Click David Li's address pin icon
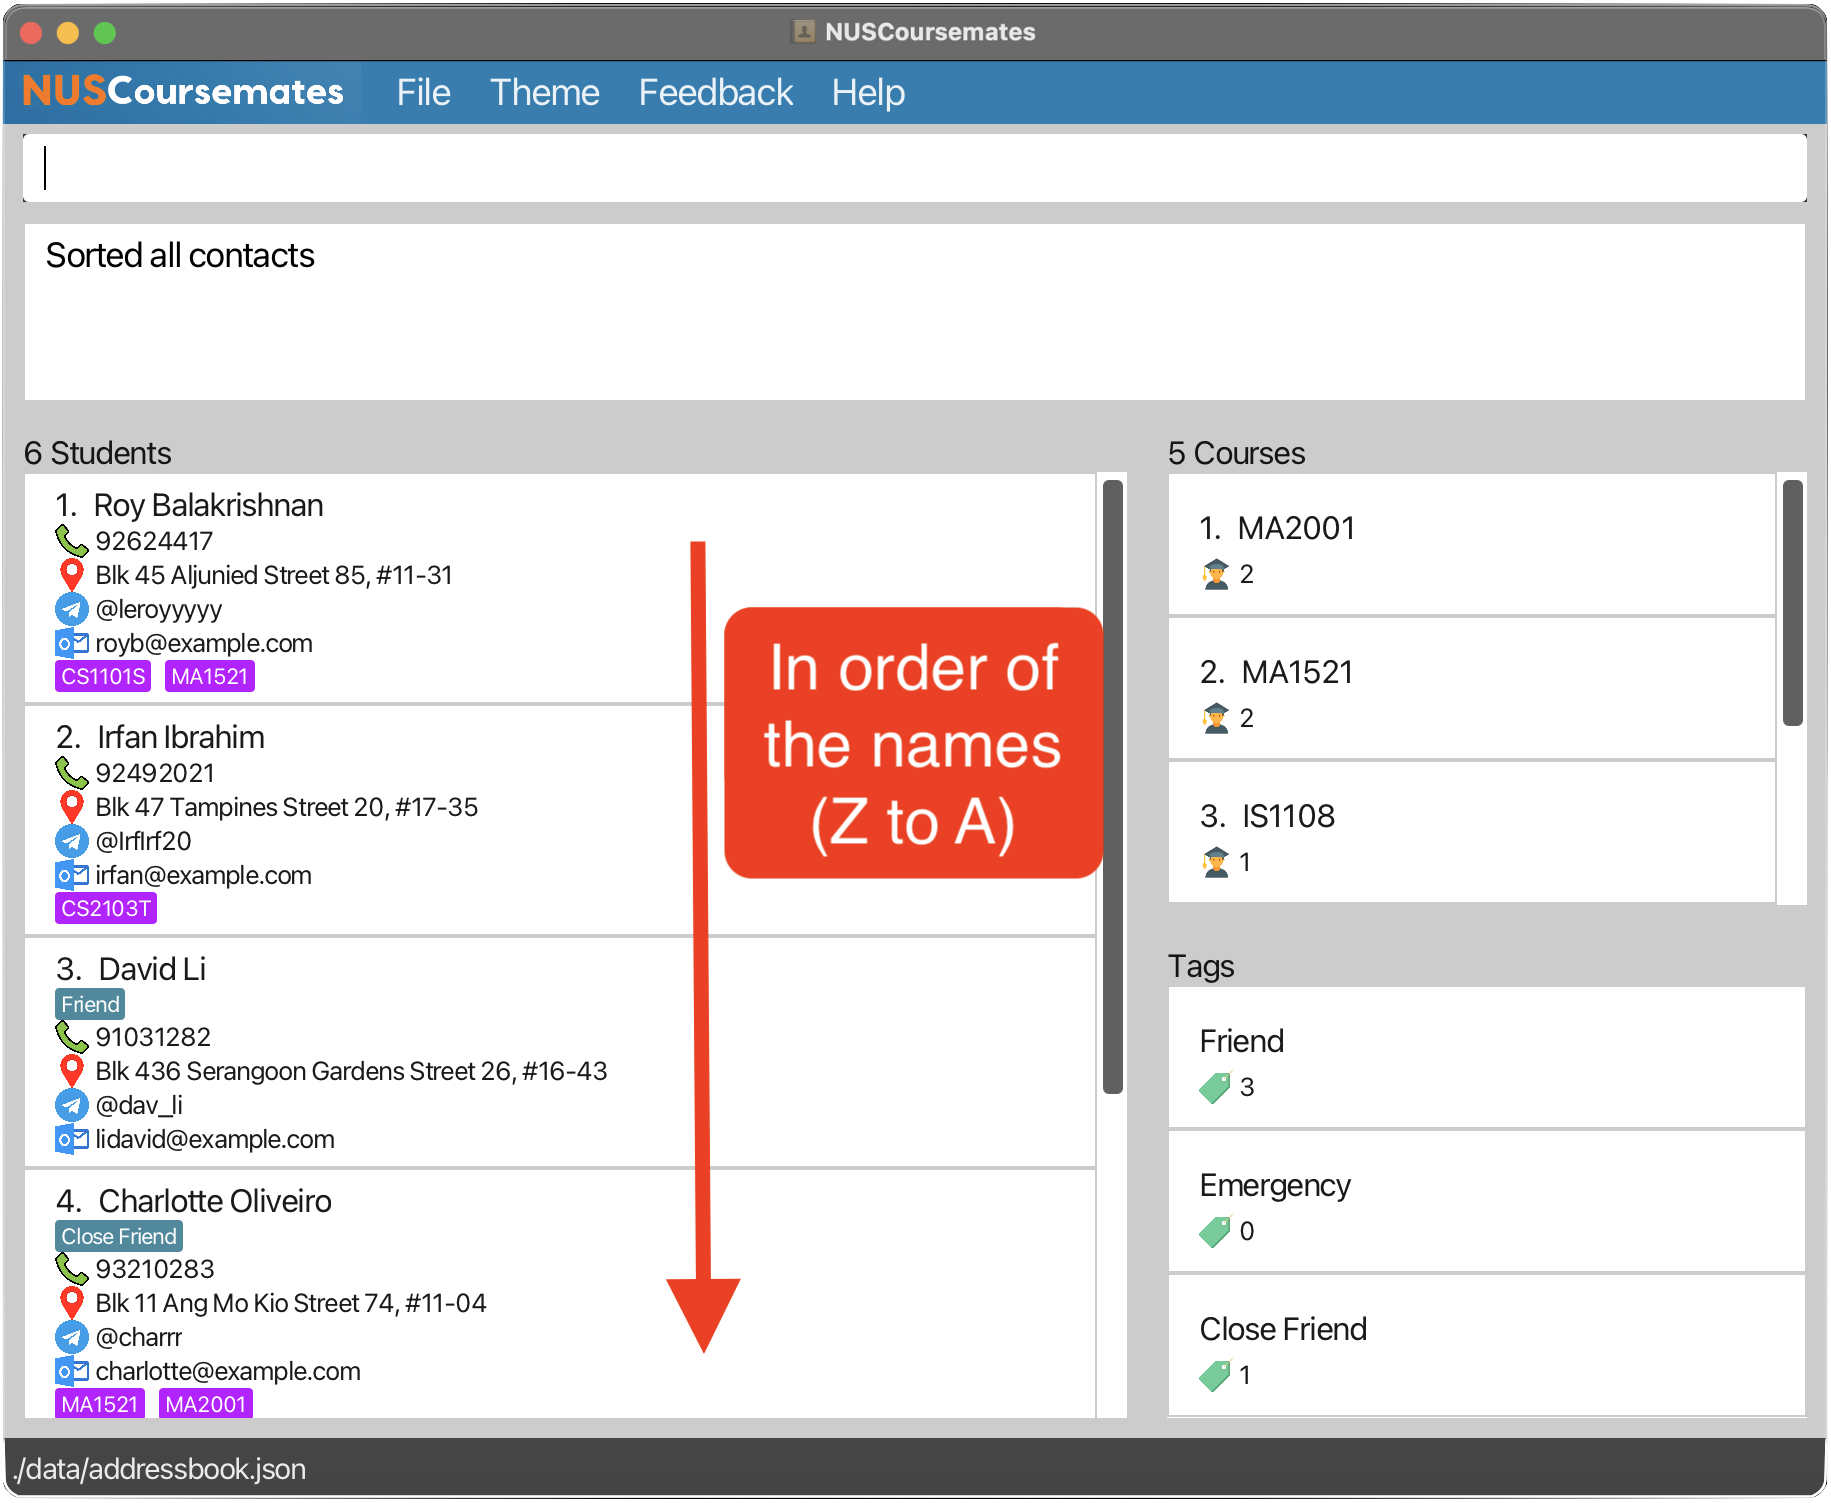Screen dimensions: 1831x1503 (x=71, y=1071)
